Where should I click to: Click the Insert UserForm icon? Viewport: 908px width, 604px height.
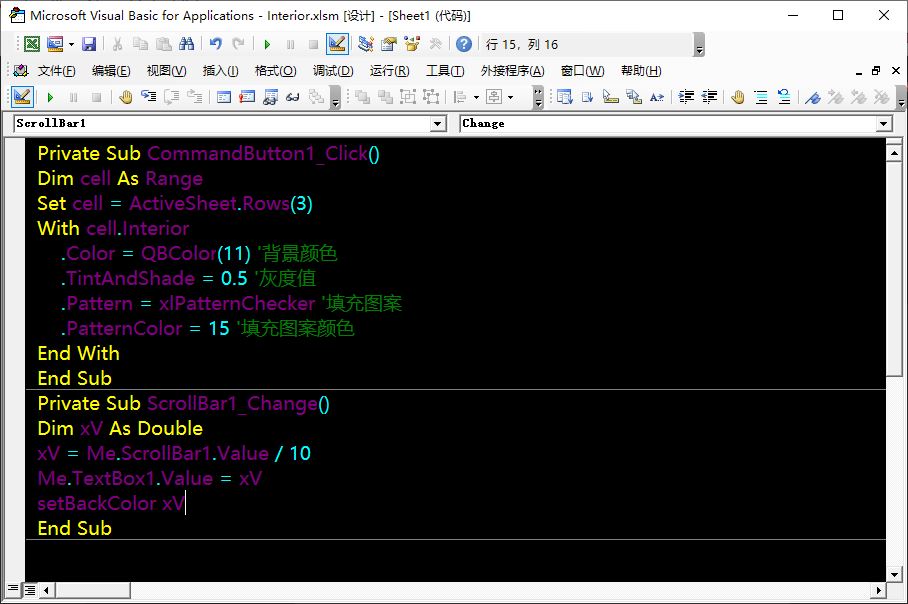tap(55, 44)
